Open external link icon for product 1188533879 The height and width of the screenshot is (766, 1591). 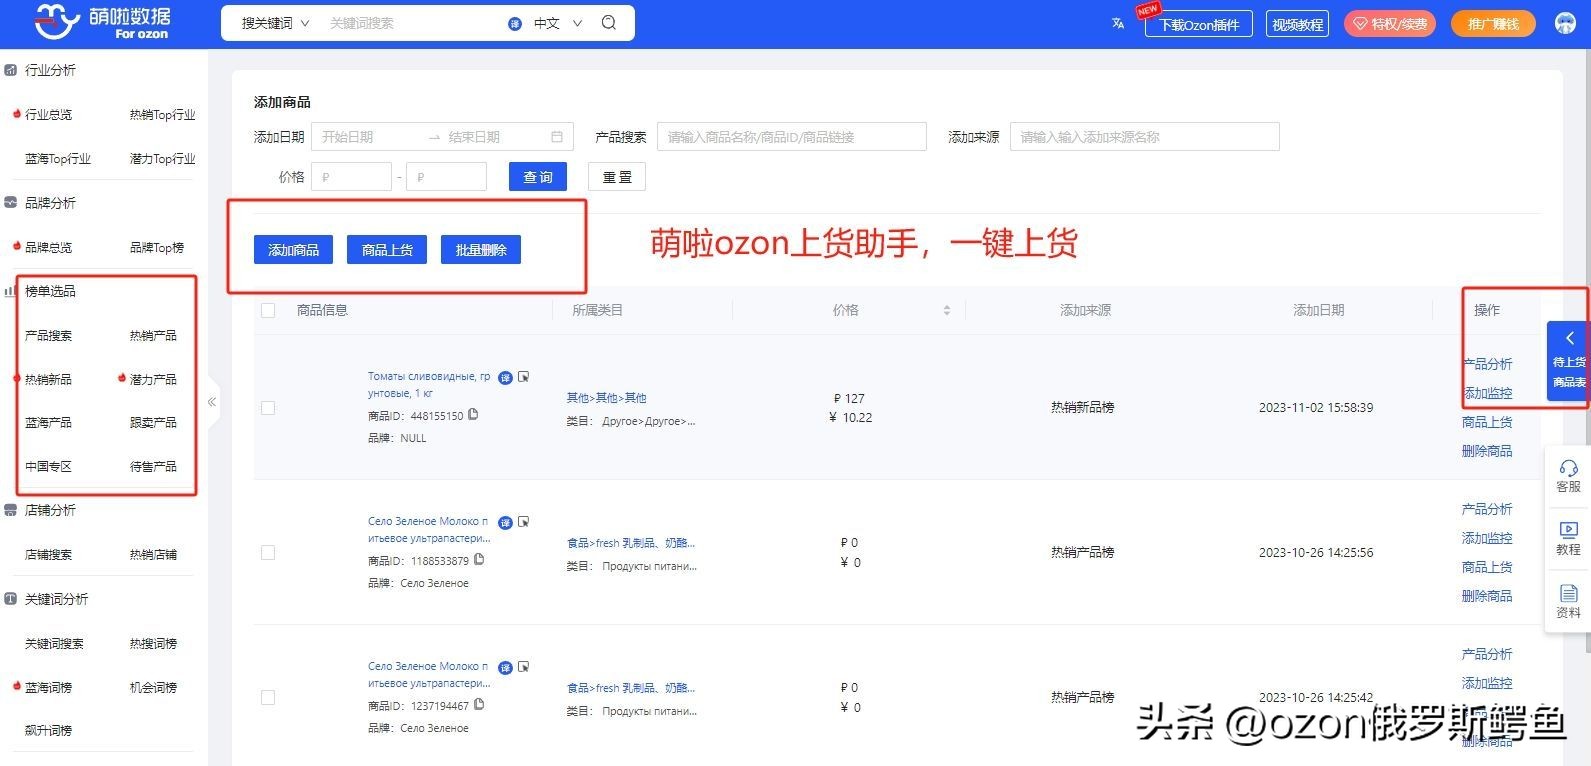click(523, 522)
